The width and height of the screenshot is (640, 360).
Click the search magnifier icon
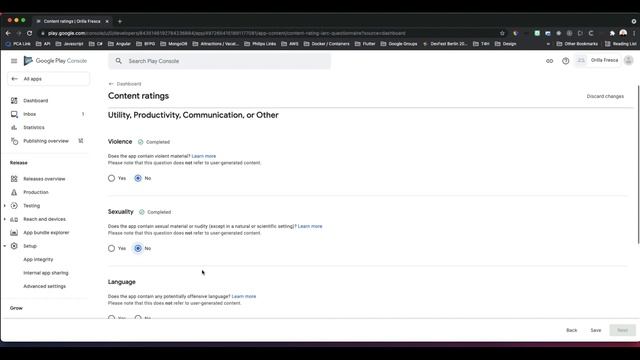[x=118, y=61]
